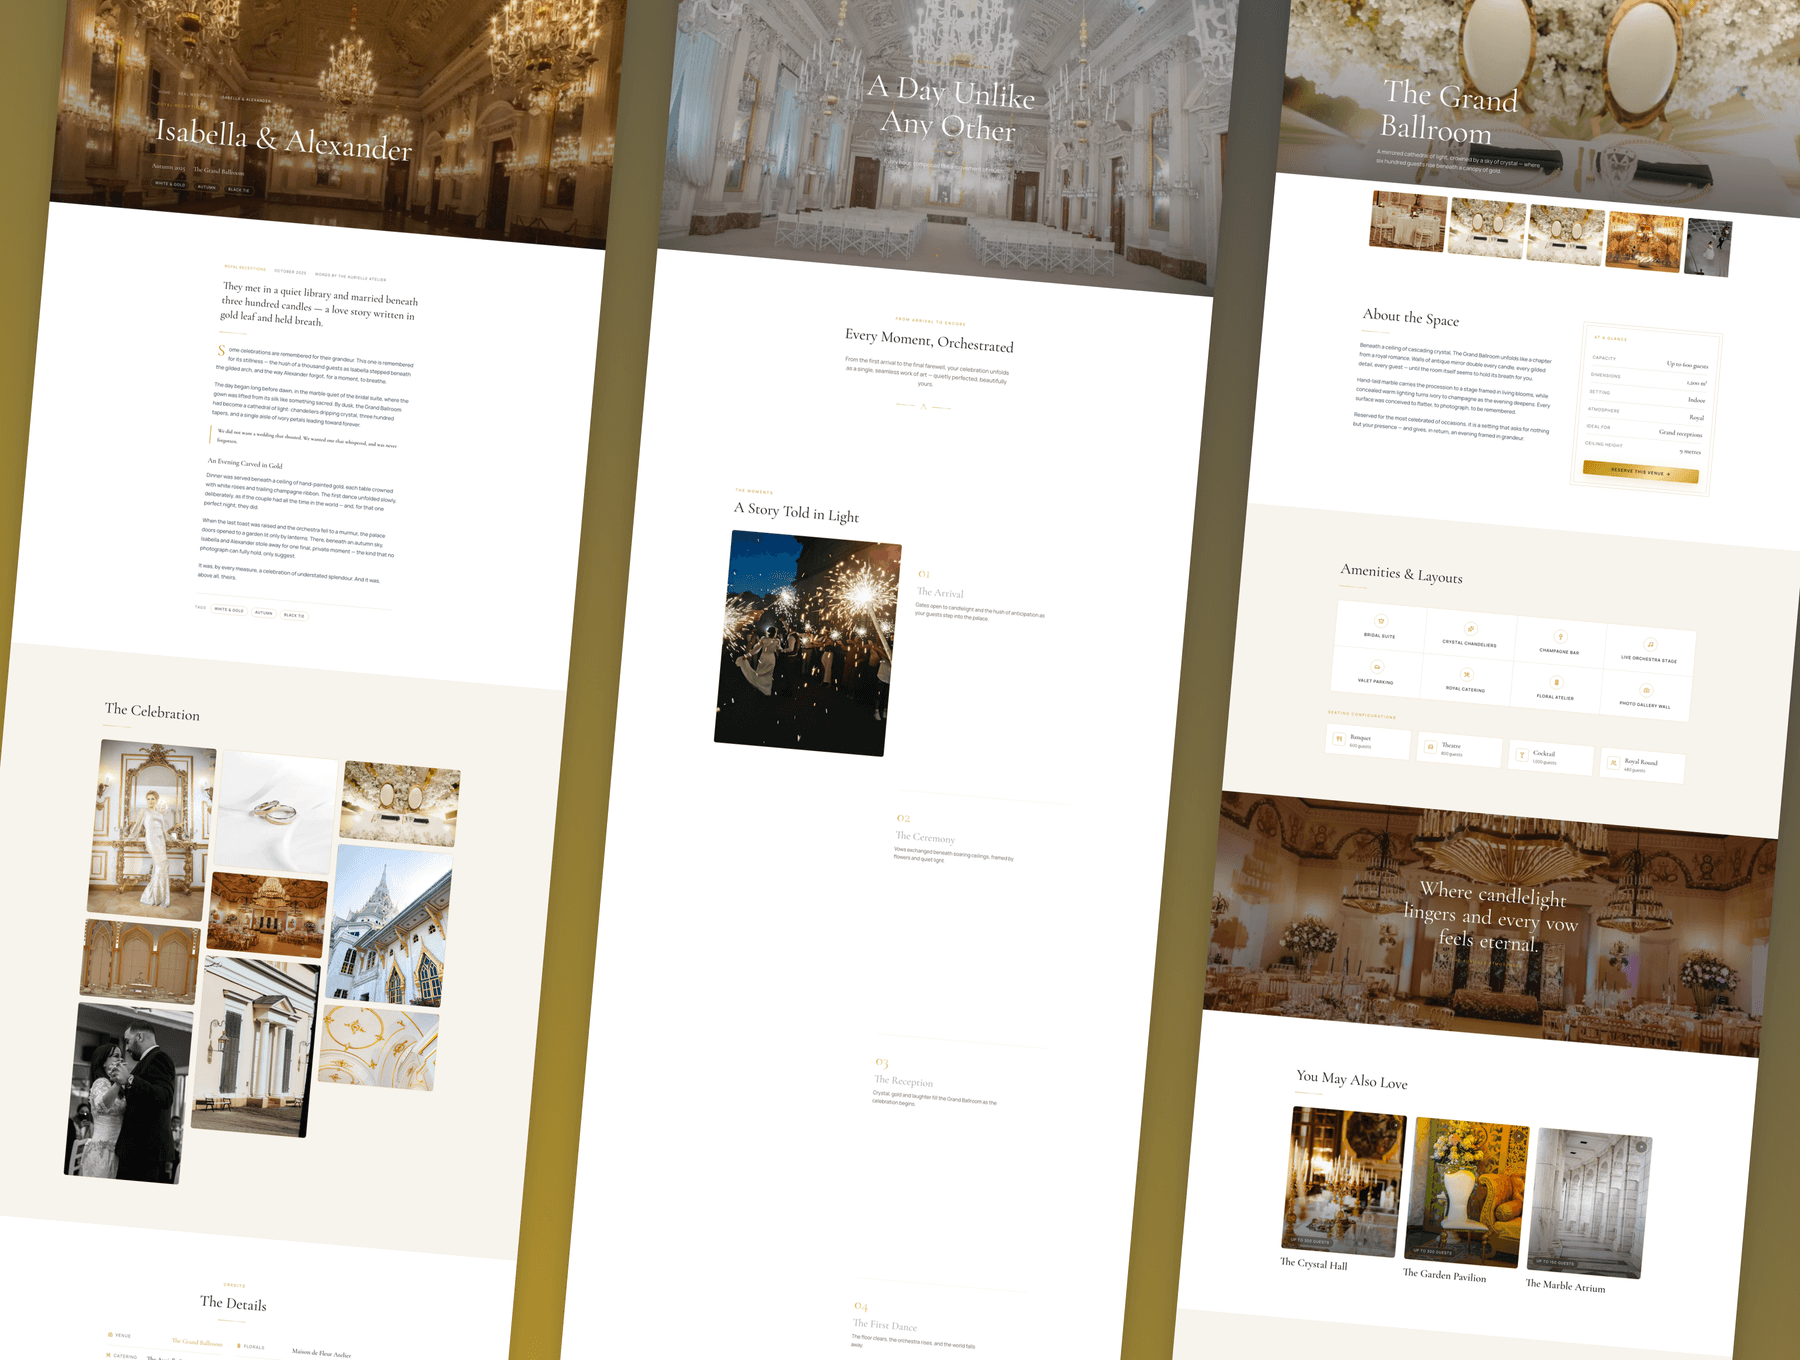
Task: Open the golden floral stage gallery thumbnail
Action: (x=1644, y=241)
